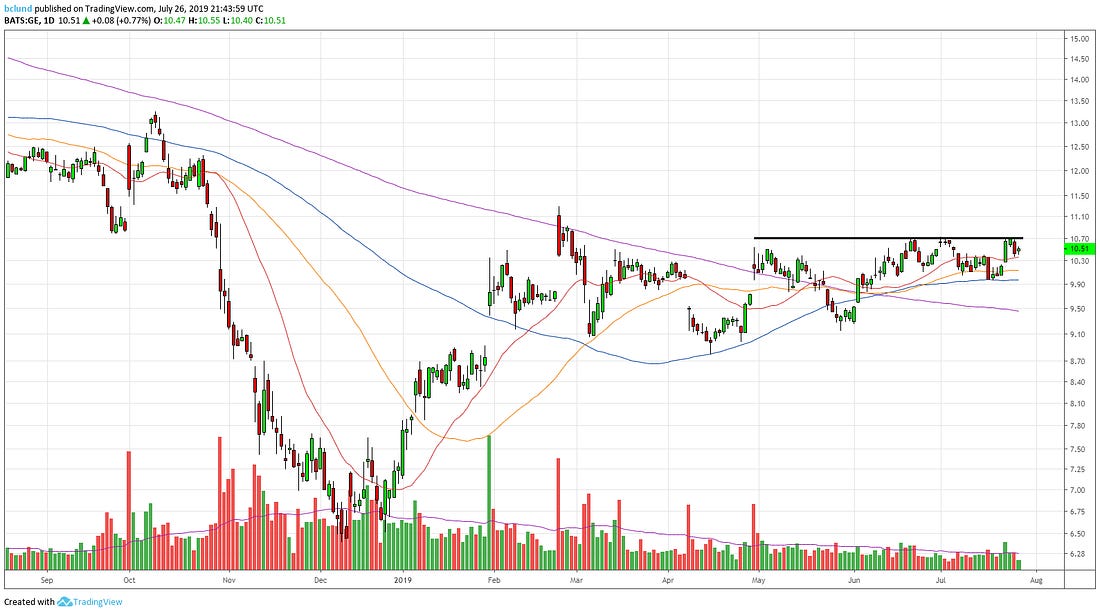Open the bclund author profile link
The height and width of the screenshot is (614, 1100).
(19, 7)
